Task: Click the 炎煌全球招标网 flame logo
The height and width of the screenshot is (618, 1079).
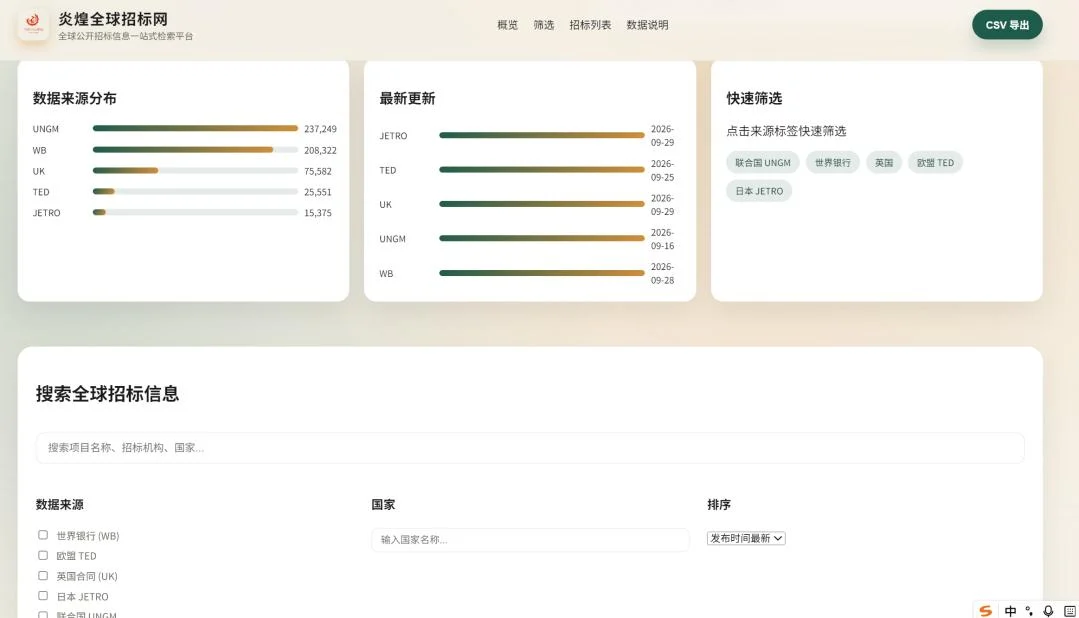Action: point(33,25)
